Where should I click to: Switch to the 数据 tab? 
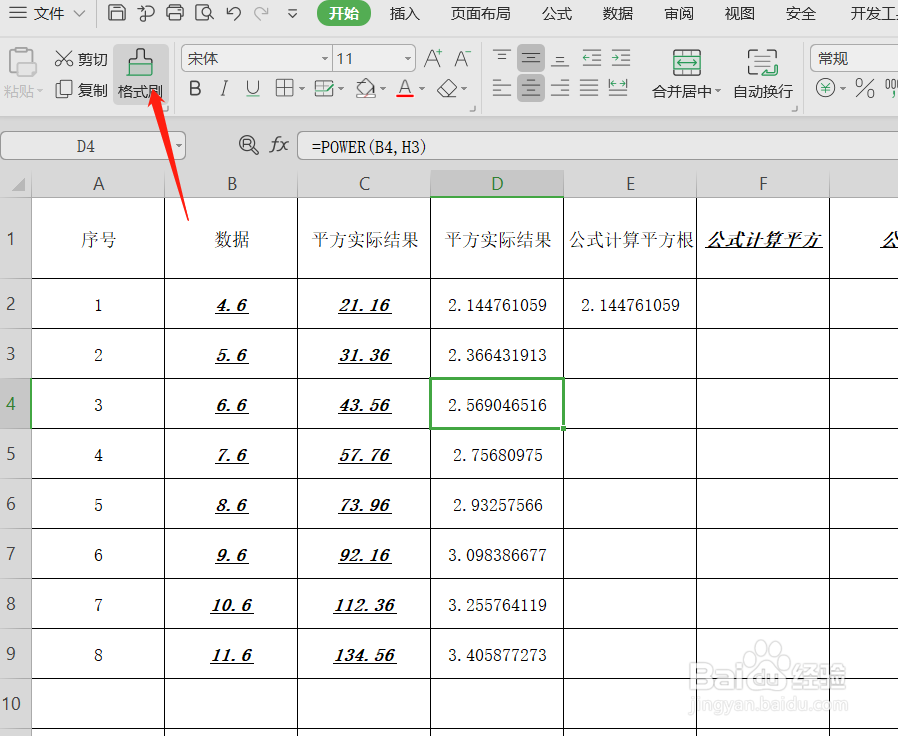pos(617,13)
